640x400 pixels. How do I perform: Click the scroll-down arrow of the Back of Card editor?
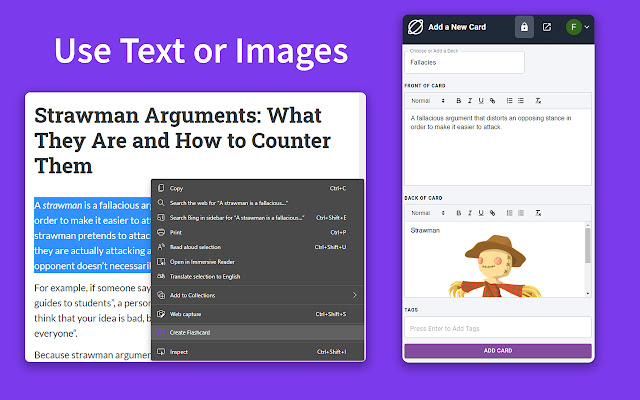588,293
